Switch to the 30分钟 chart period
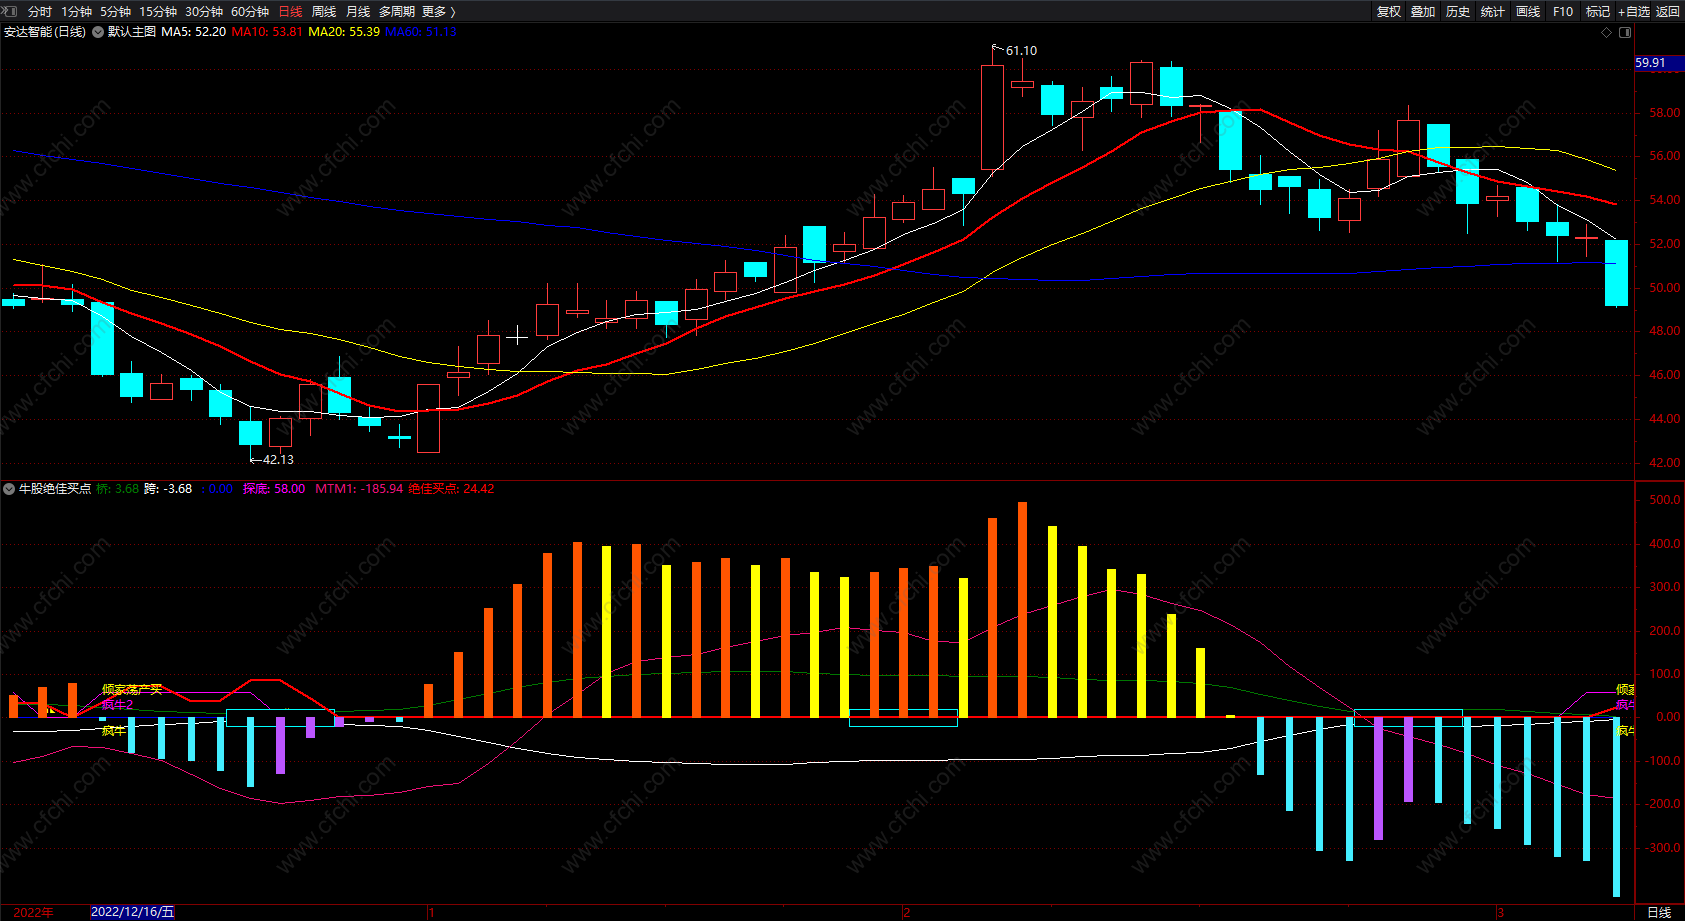Image resolution: width=1685 pixels, height=921 pixels. (x=204, y=11)
